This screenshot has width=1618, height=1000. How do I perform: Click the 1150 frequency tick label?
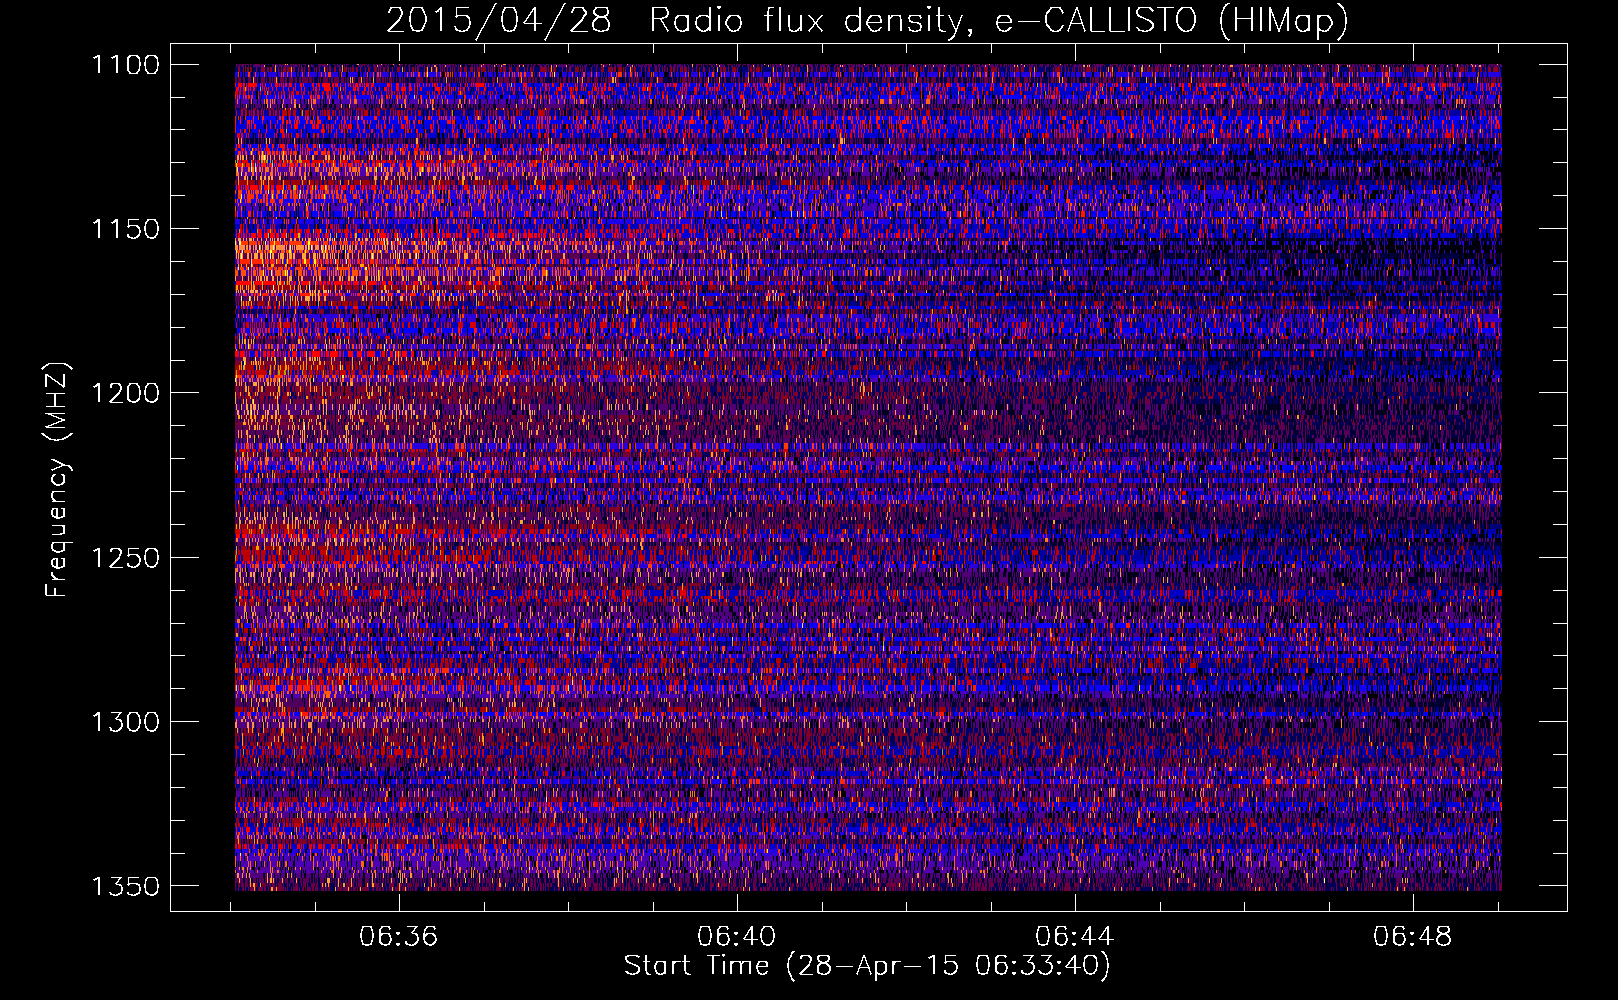tap(126, 229)
